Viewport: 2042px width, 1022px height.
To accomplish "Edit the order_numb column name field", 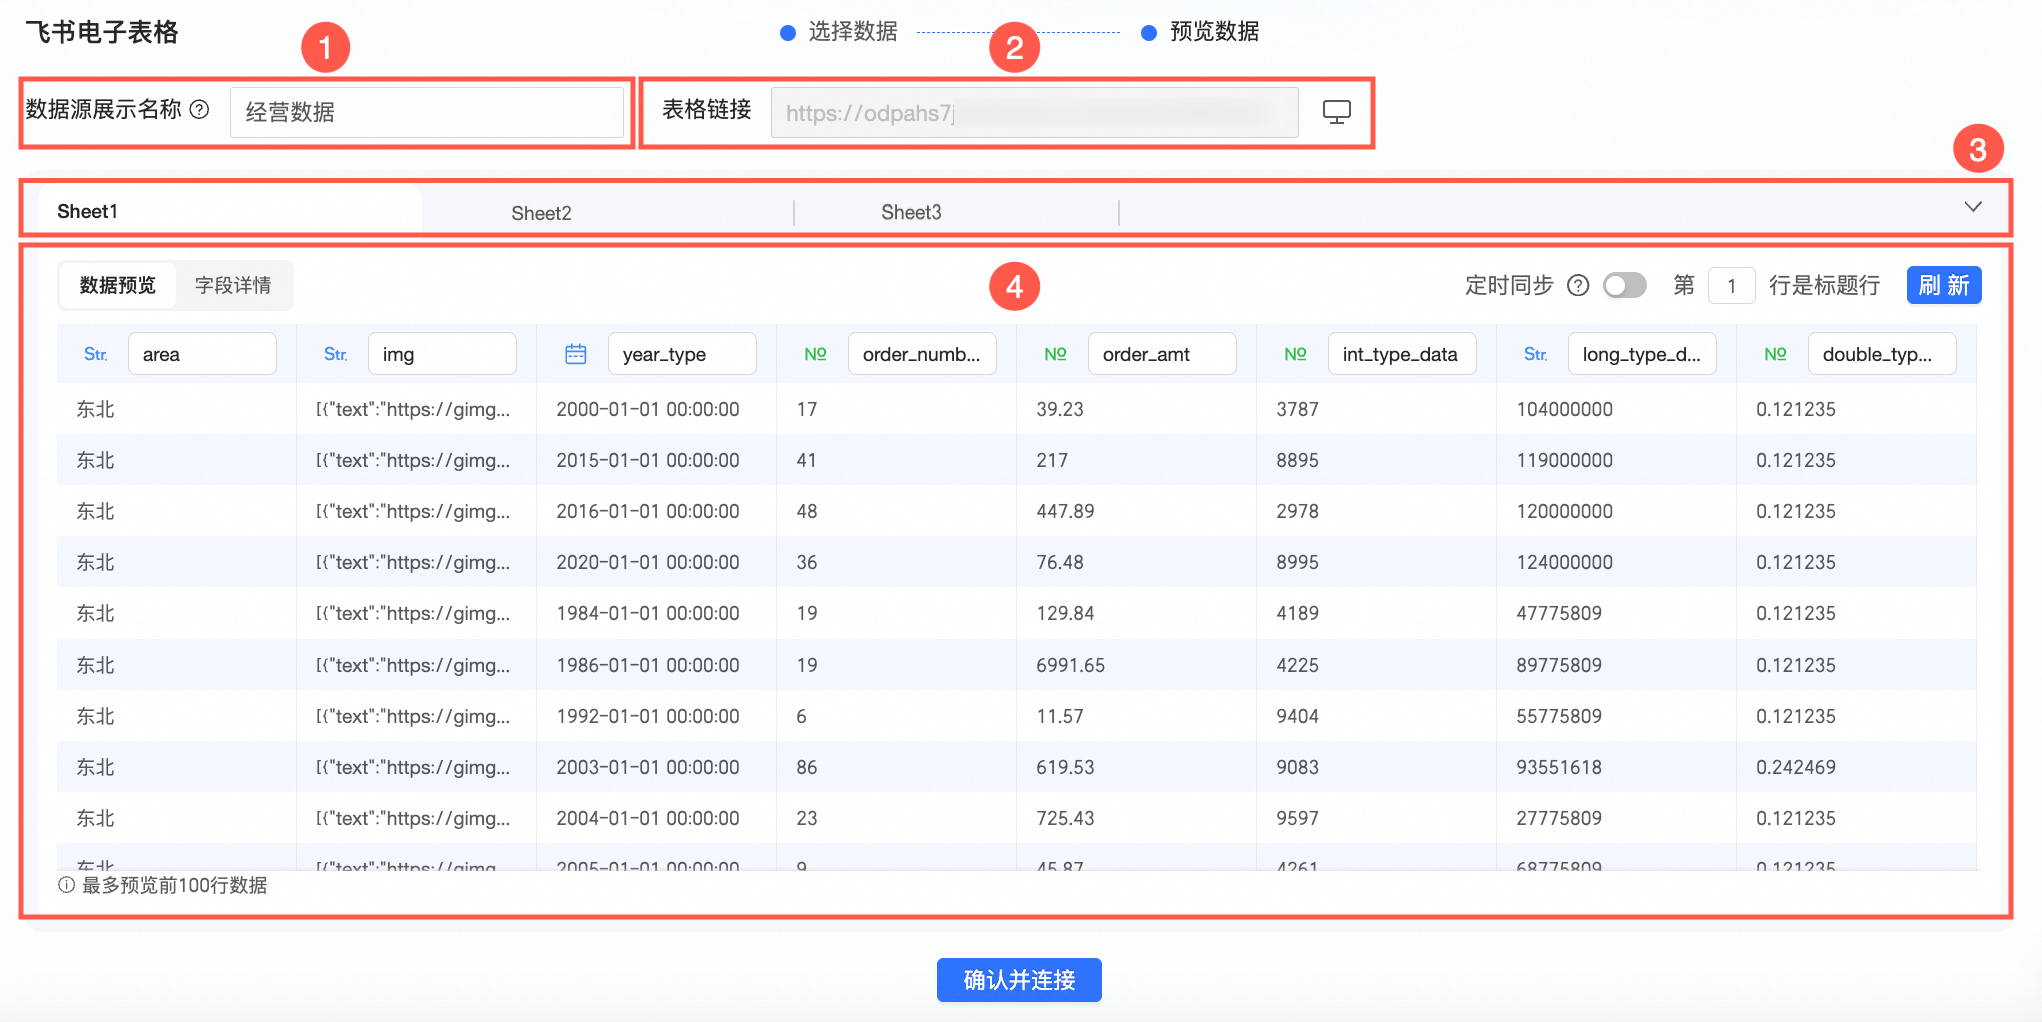I will click(922, 354).
